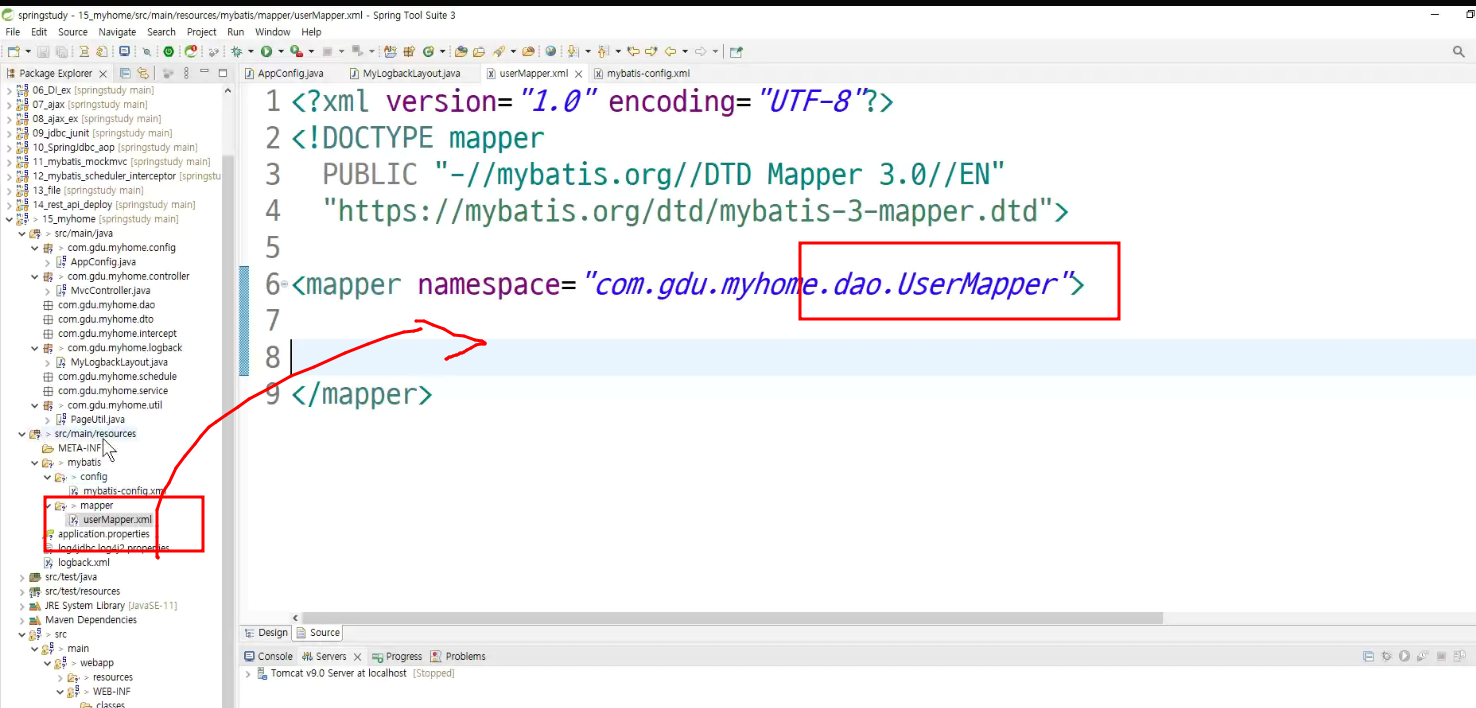
Task: Open the Help menu
Action: (311, 32)
